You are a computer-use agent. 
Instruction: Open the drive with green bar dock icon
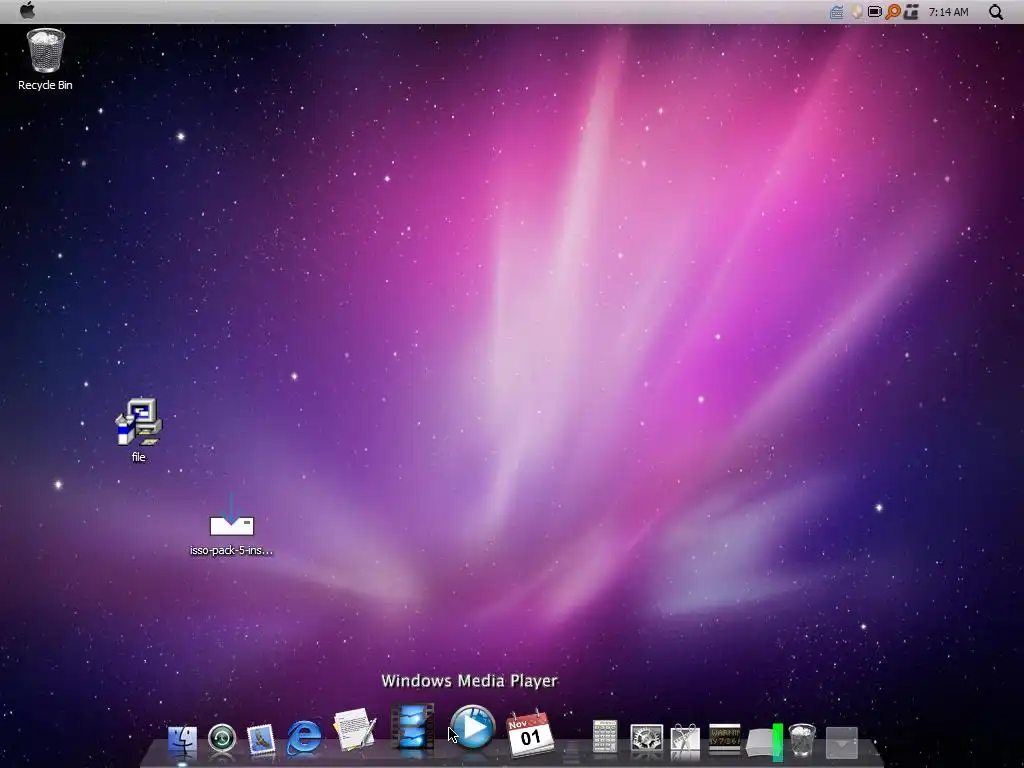[765, 742]
